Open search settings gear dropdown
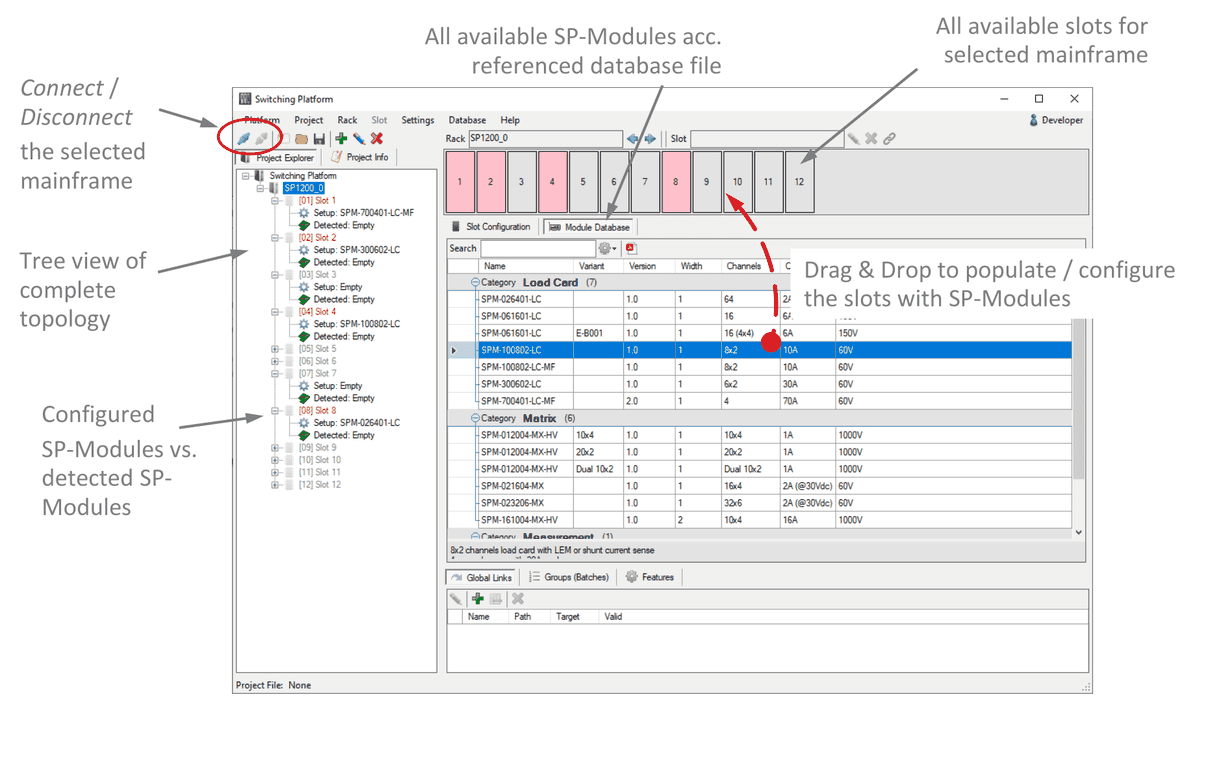Image resolution: width=1223 pixels, height=766 pixels. tap(607, 248)
